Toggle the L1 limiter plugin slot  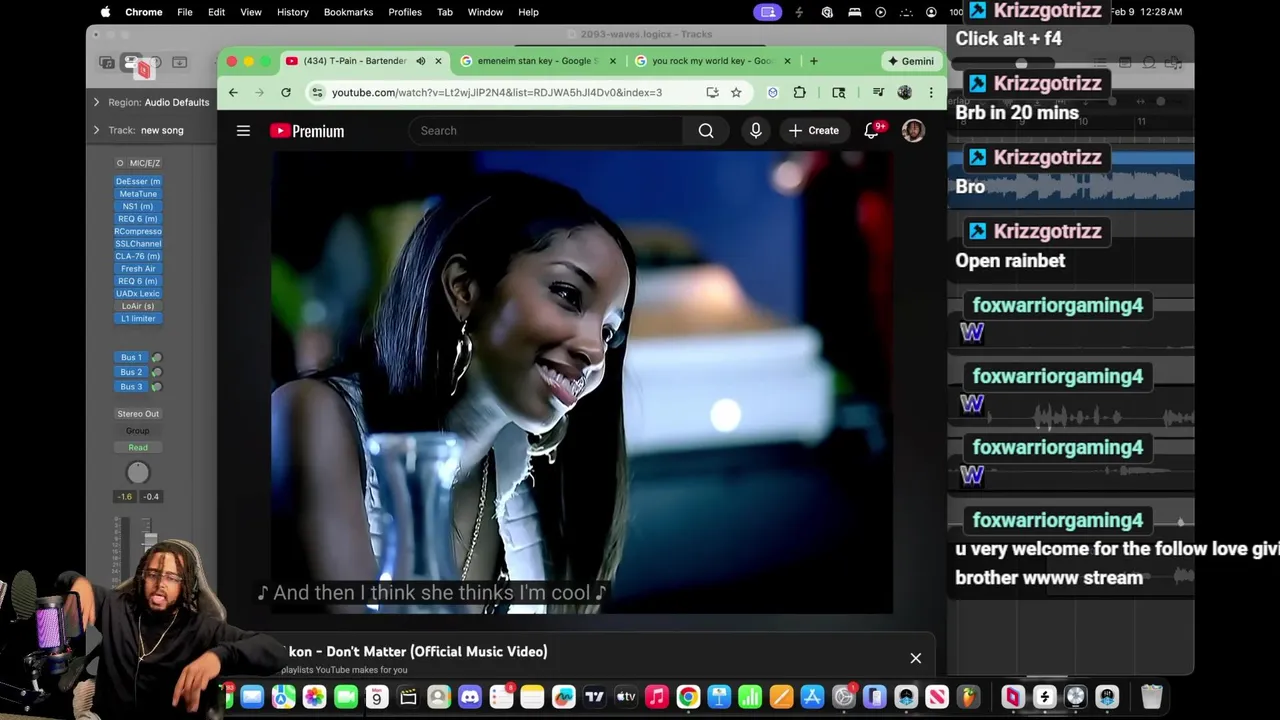pos(138,318)
